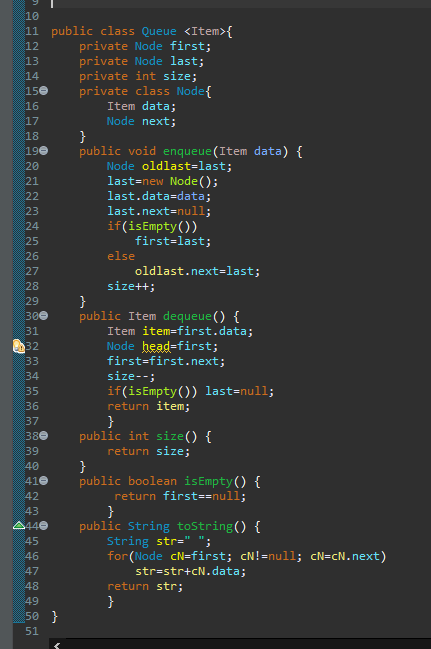The height and width of the screenshot is (649, 431).
Task: Click the return str statement on line 48
Action: (x=145, y=587)
